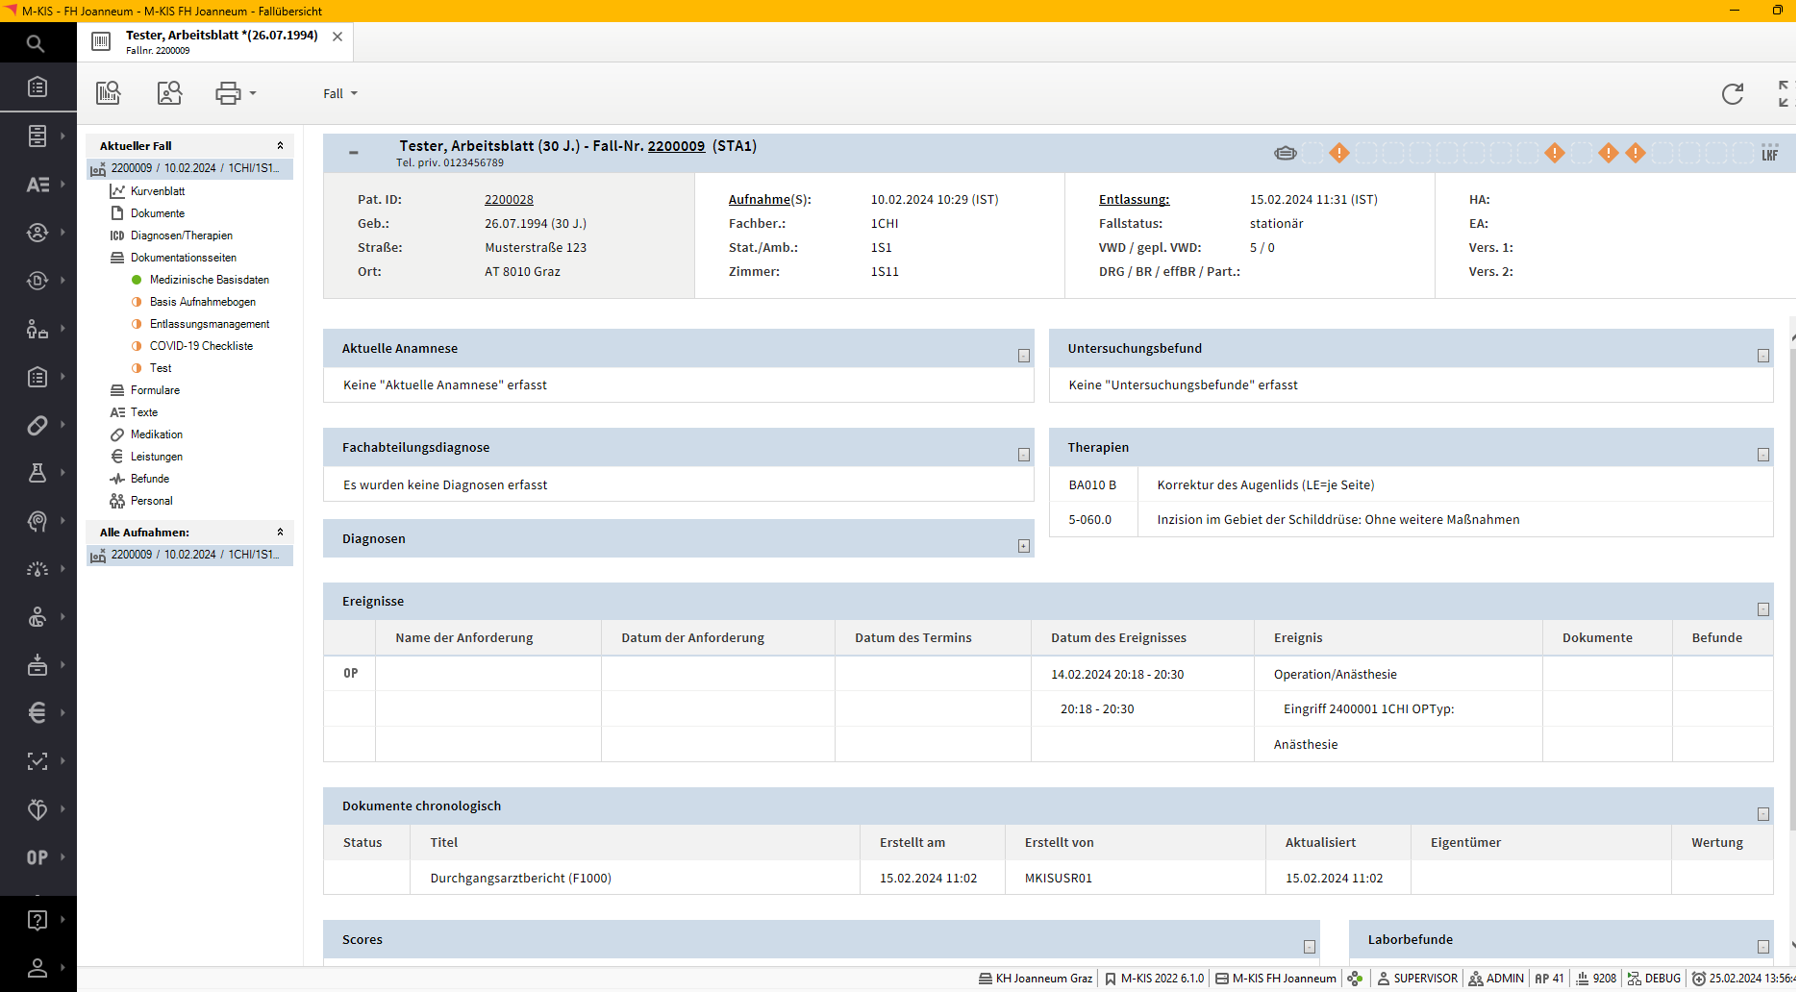The image size is (1796, 992).
Task: Click the ADMIN group status entry
Action: coord(1496,979)
